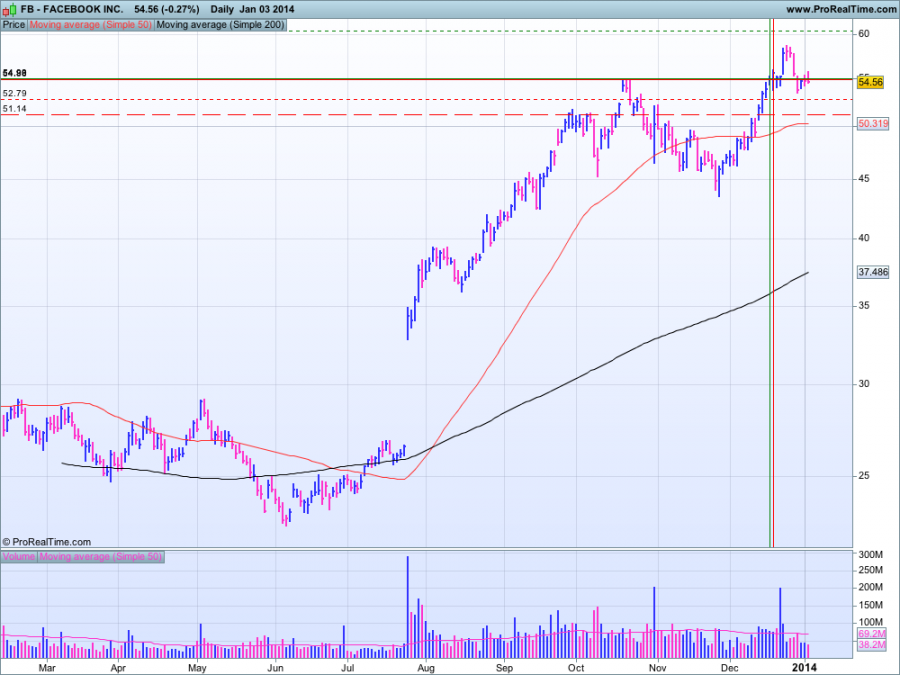The image size is (900, 675).
Task: Click the Oct label on time axis
Action: pos(576,668)
